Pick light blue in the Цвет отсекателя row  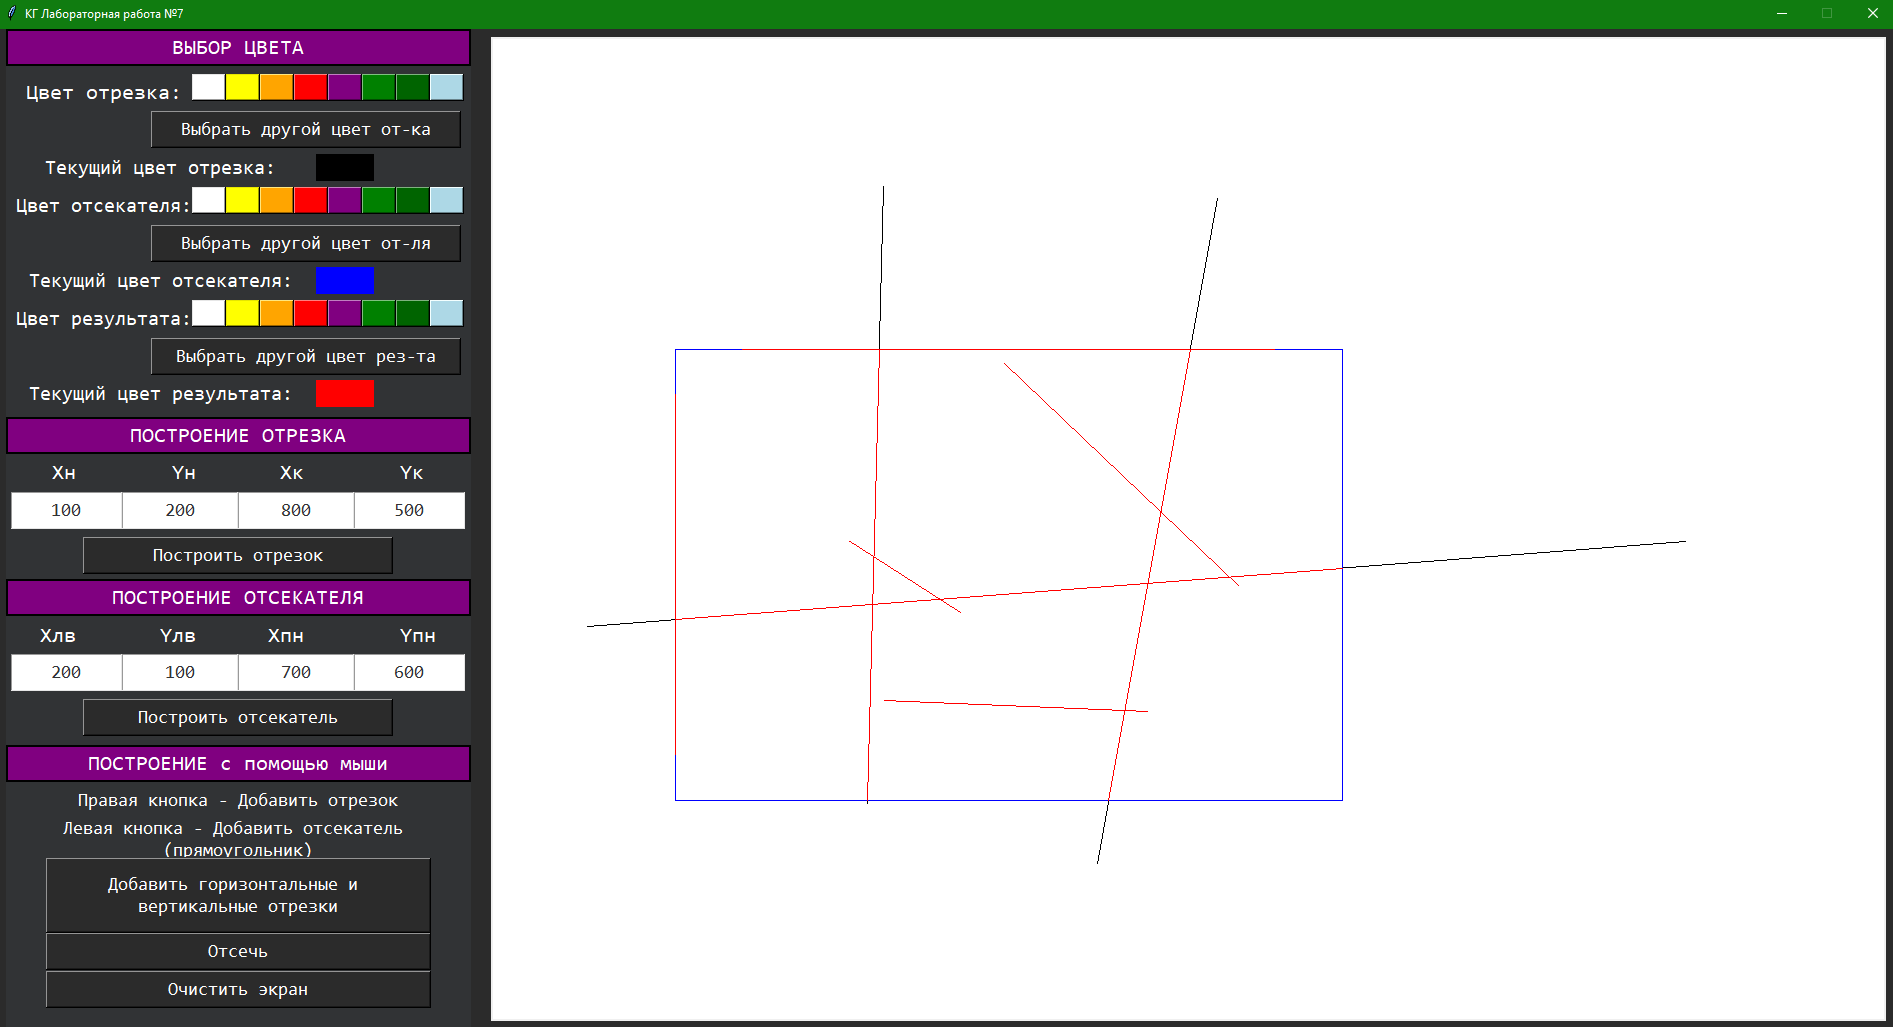click(x=446, y=201)
